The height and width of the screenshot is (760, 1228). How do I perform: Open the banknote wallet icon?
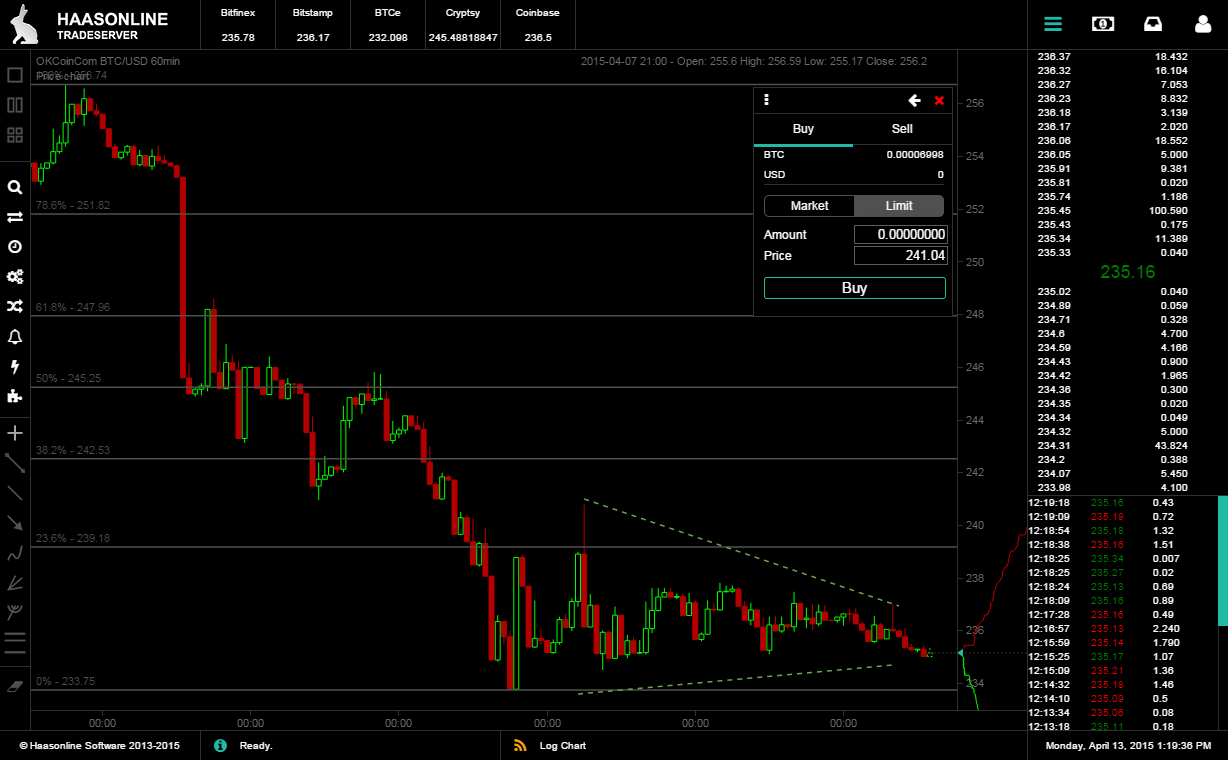[1103, 24]
